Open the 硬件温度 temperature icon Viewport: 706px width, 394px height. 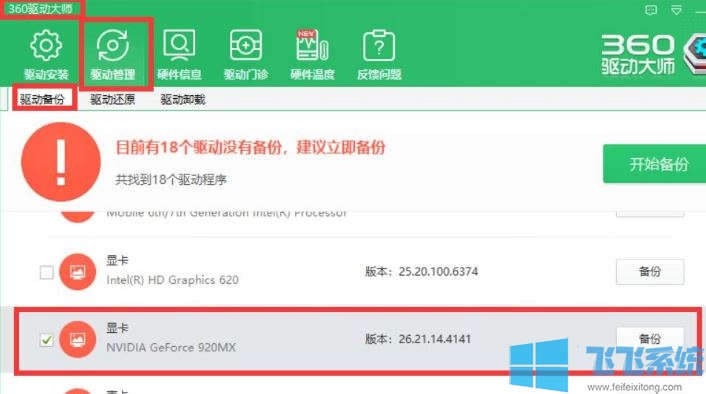[x=312, y=45]
